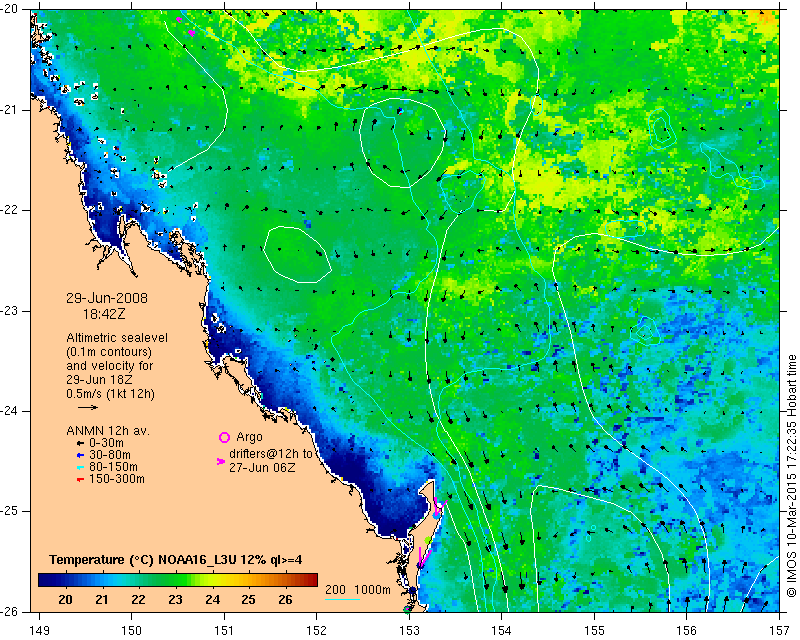Click the '18:42Z' time text
The image size is (800, 640).
tap(104, 314)
